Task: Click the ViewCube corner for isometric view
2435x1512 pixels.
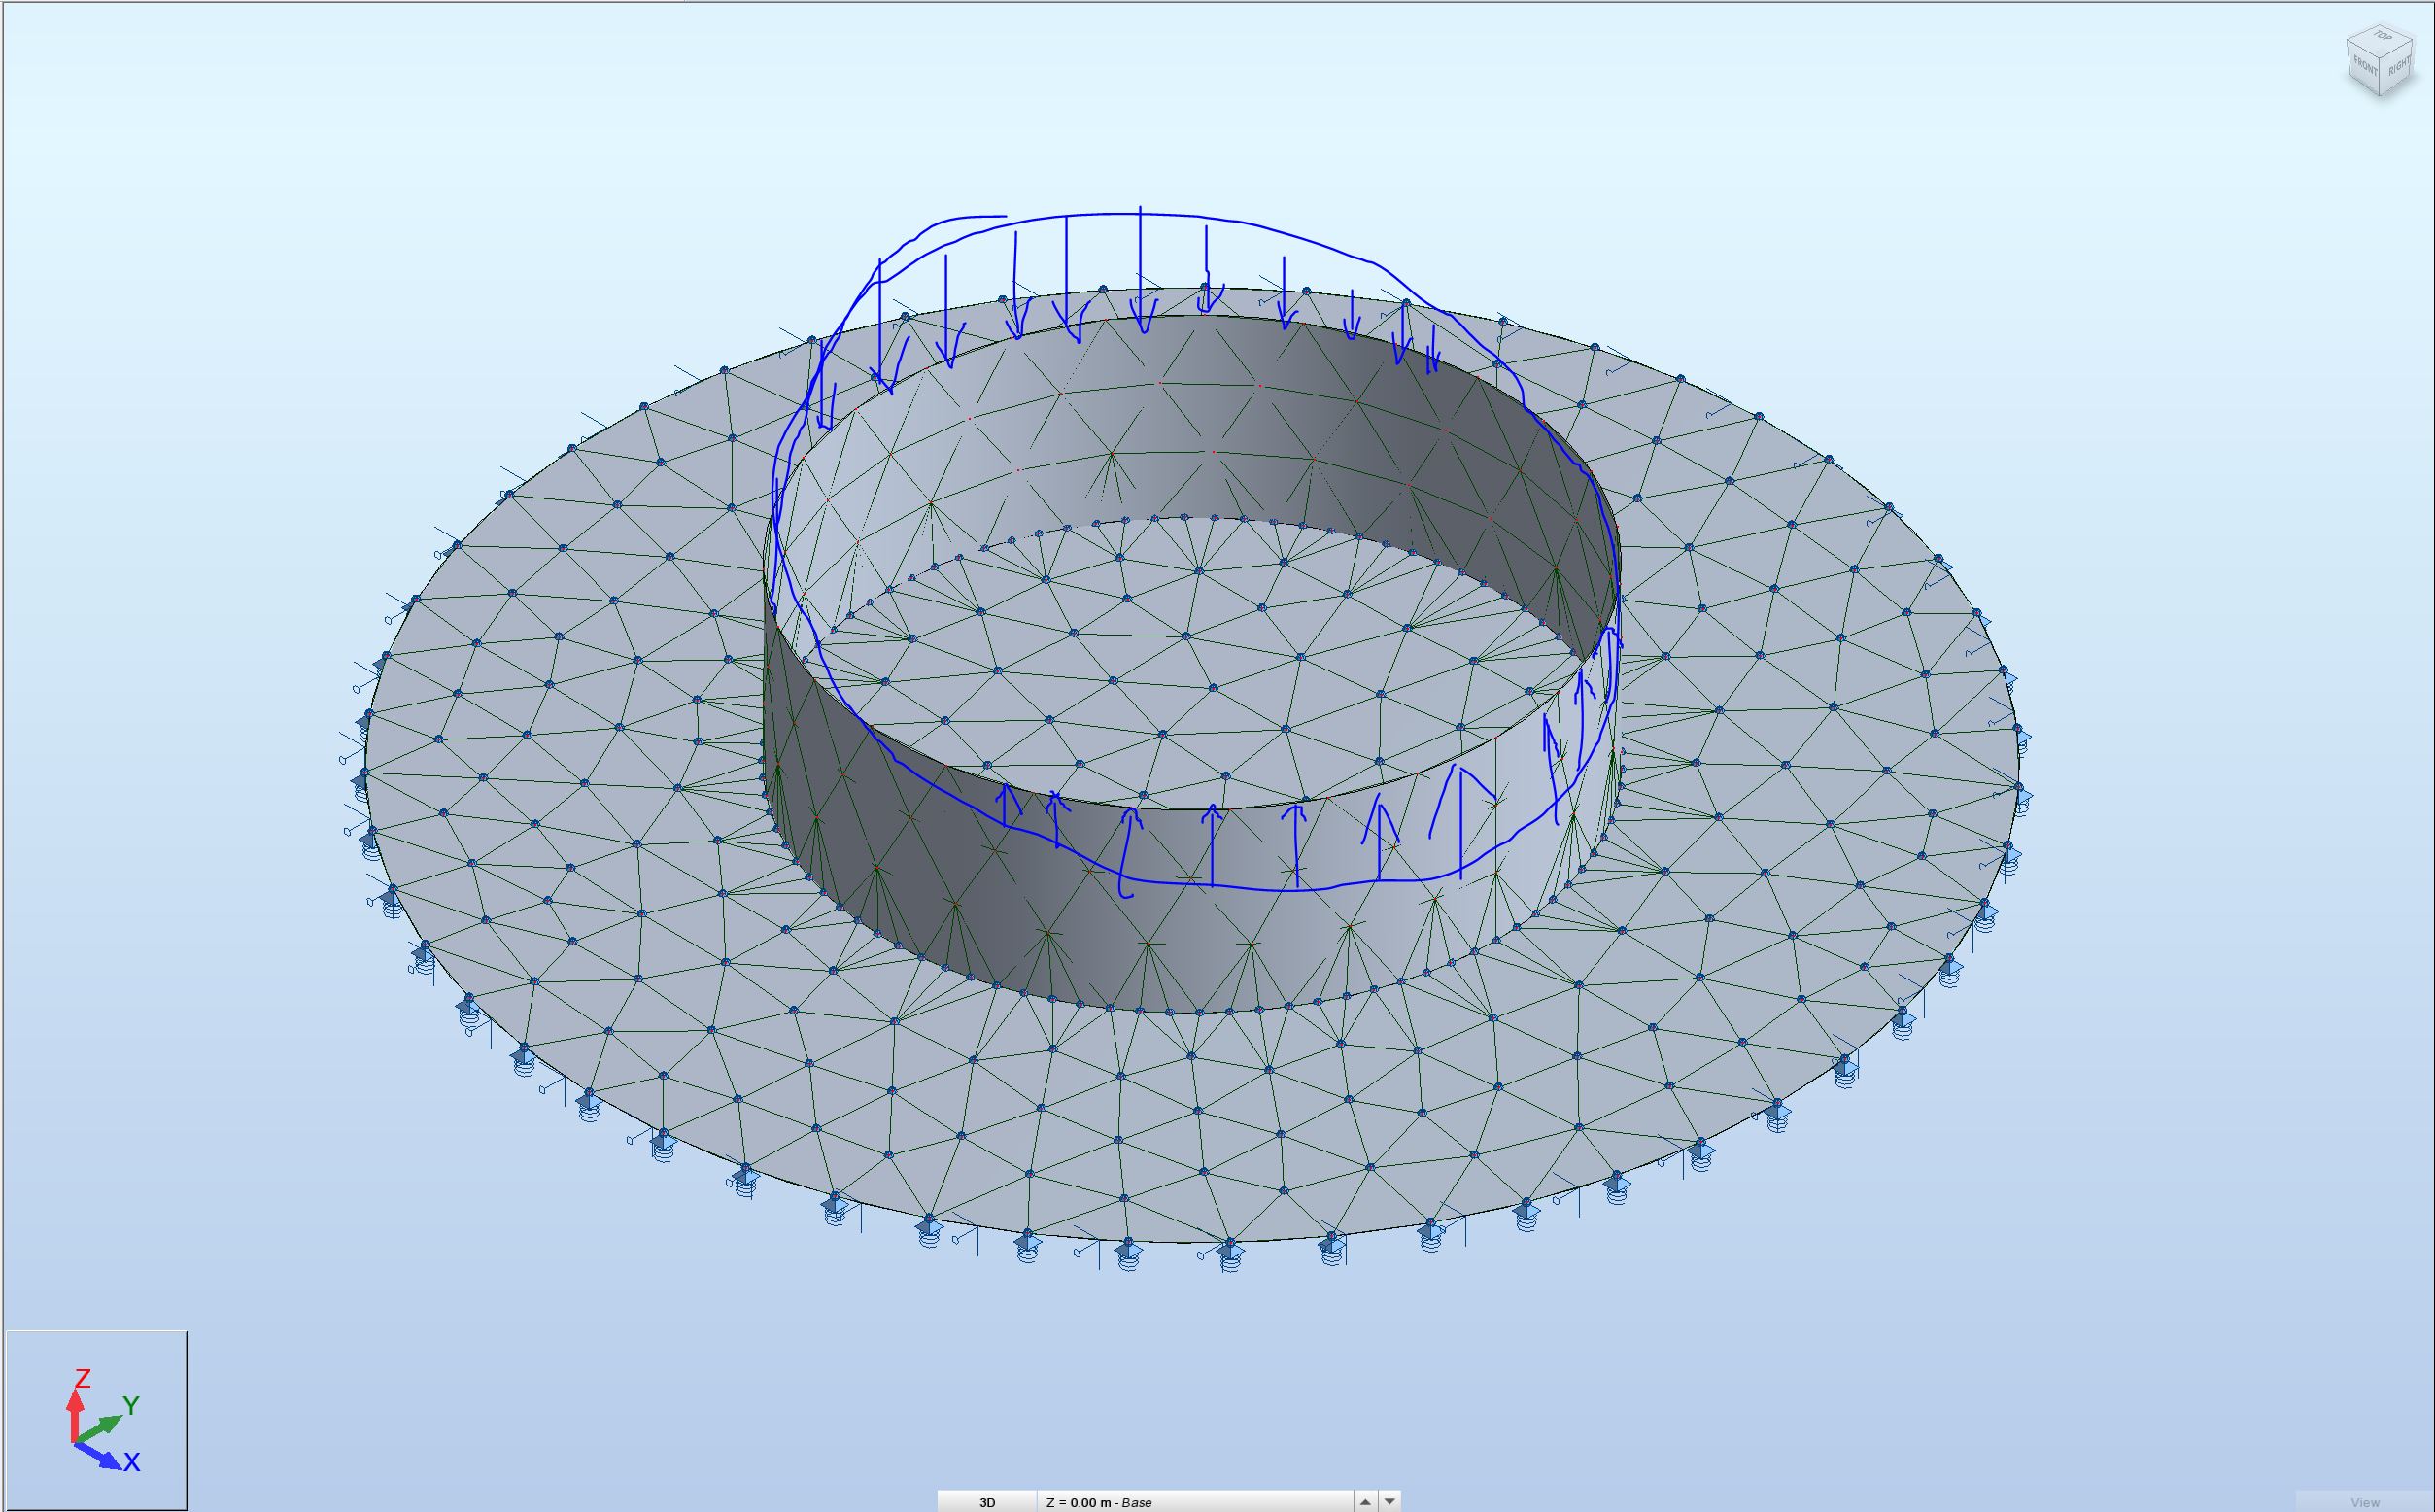Action: click(x=2380, y=58)
